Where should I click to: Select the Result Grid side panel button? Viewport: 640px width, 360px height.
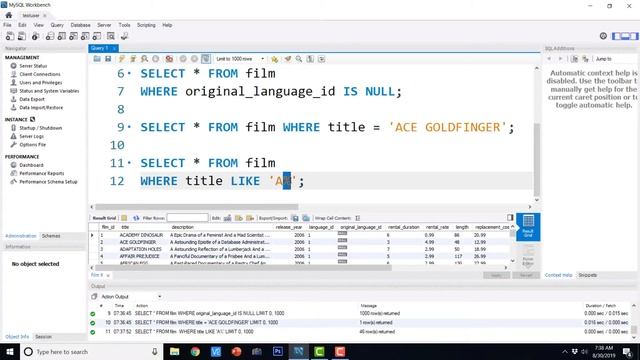528,227
